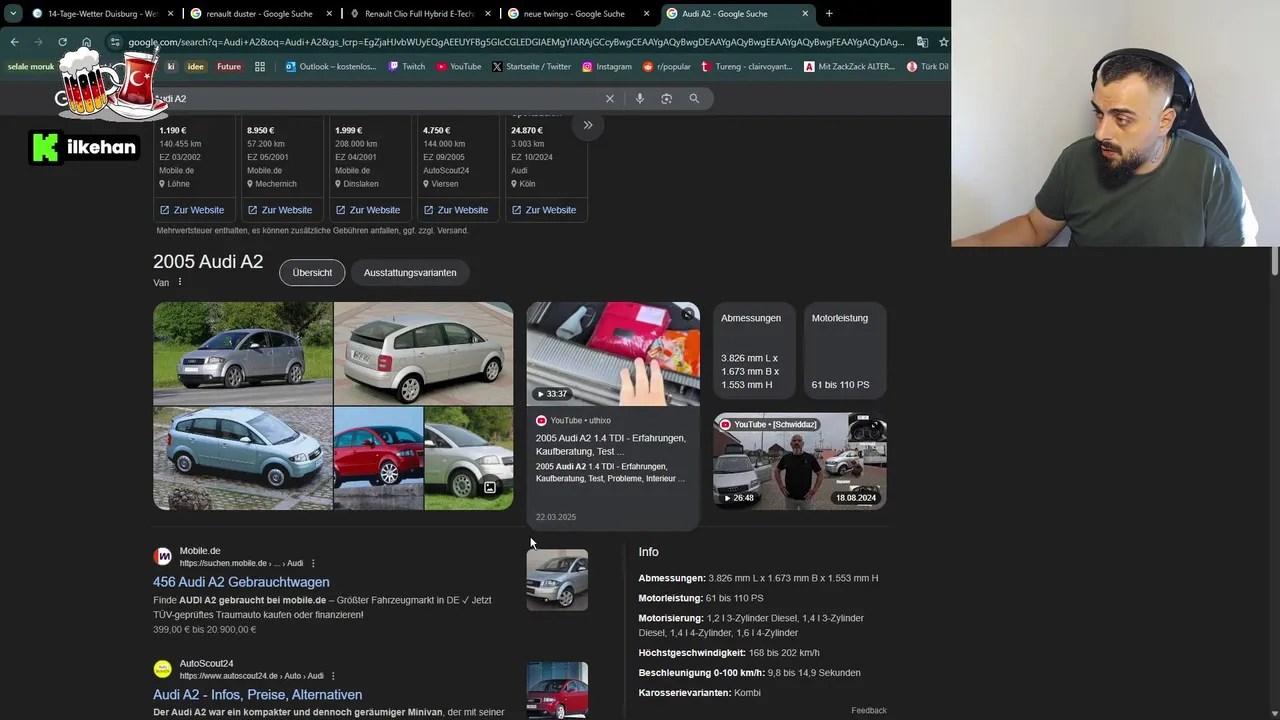Open the tab search dropdown arrow

tap(13, 13)
